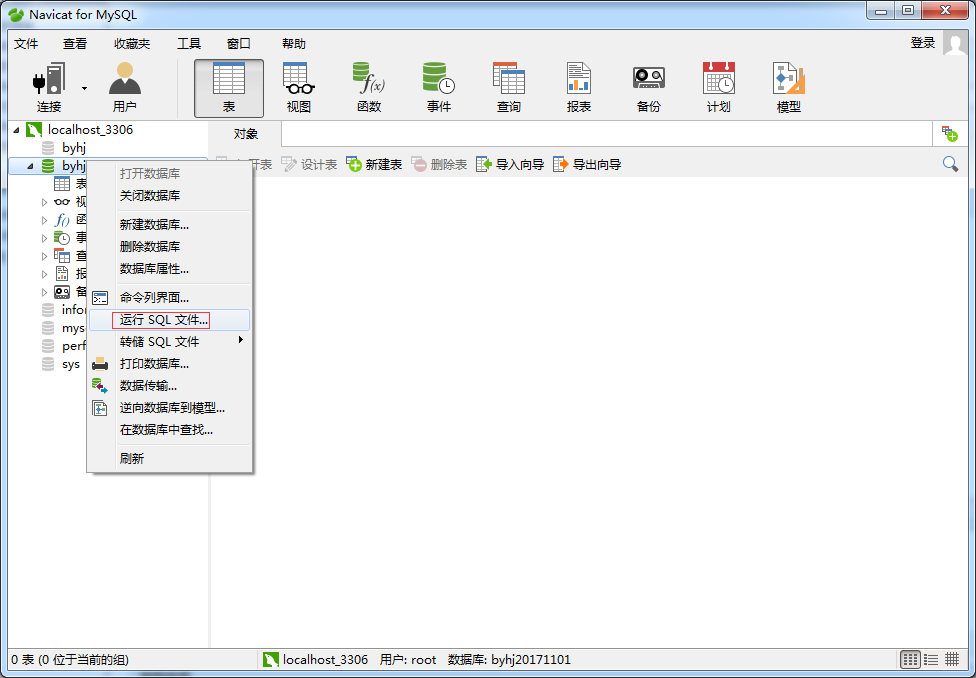Select the 视图 (View) toolbar icon

[298, 87]
